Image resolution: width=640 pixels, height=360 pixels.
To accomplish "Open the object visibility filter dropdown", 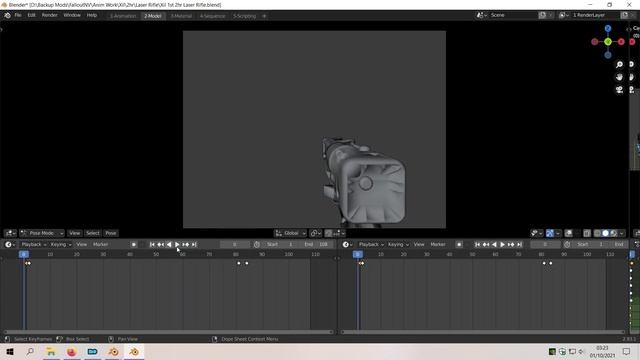I will 536,233.
